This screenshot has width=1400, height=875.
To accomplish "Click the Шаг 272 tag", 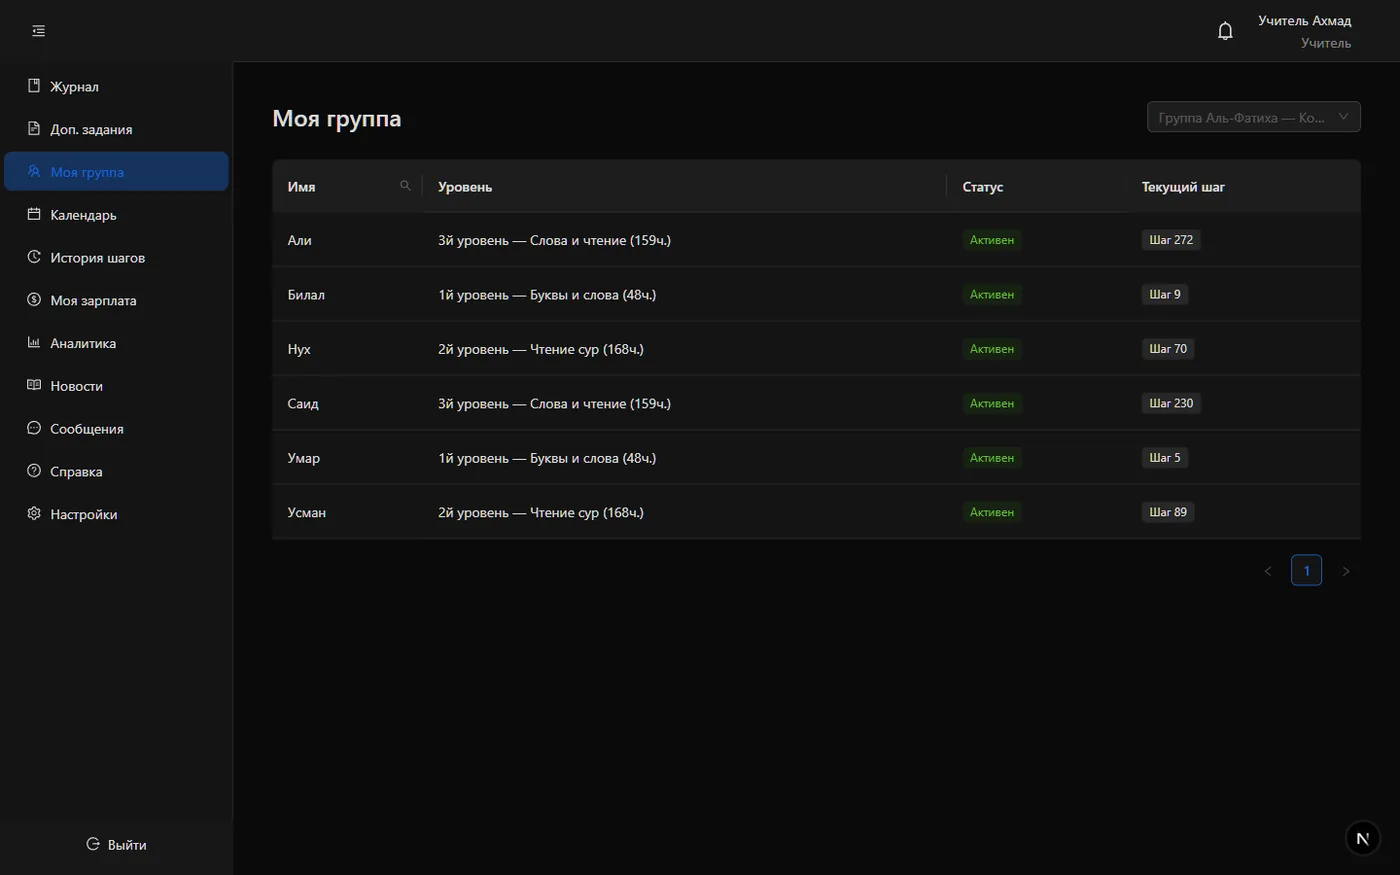I will coord(1171,240).
